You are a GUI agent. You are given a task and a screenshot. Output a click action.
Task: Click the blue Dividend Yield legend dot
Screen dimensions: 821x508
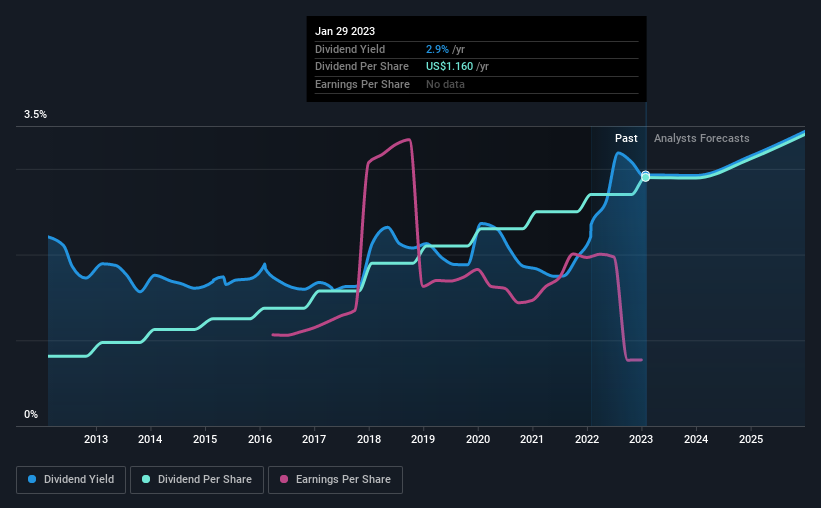point(32,479)
